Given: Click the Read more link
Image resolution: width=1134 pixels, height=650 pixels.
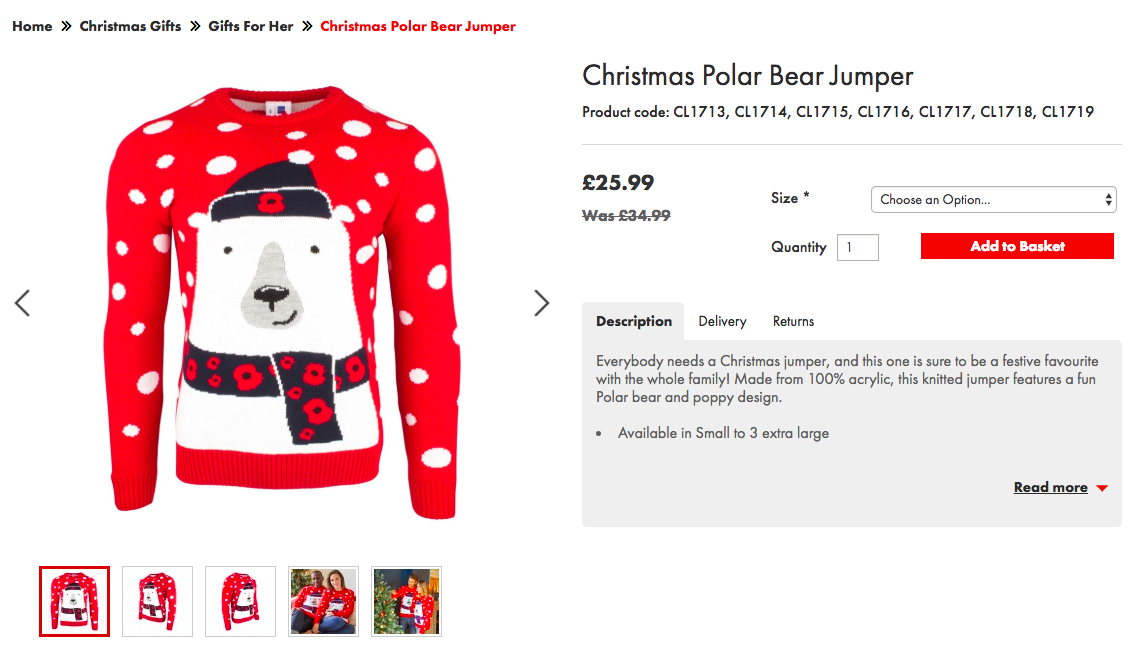Looking at the screenshot, I should 1050,487.
